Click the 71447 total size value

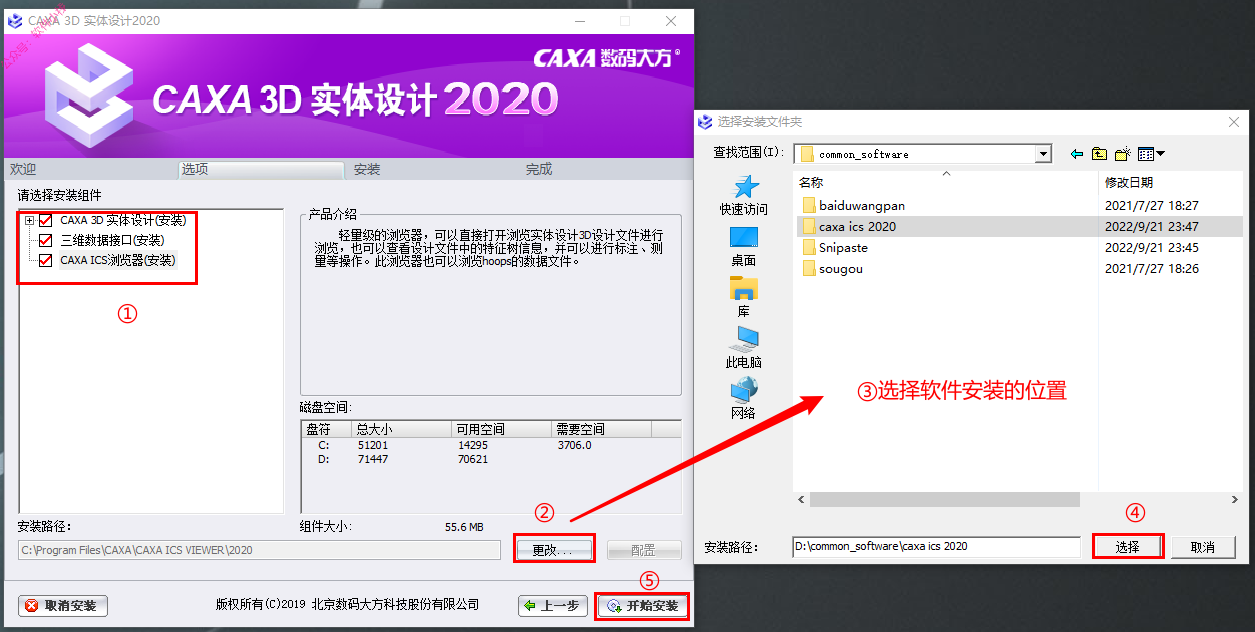372,459
